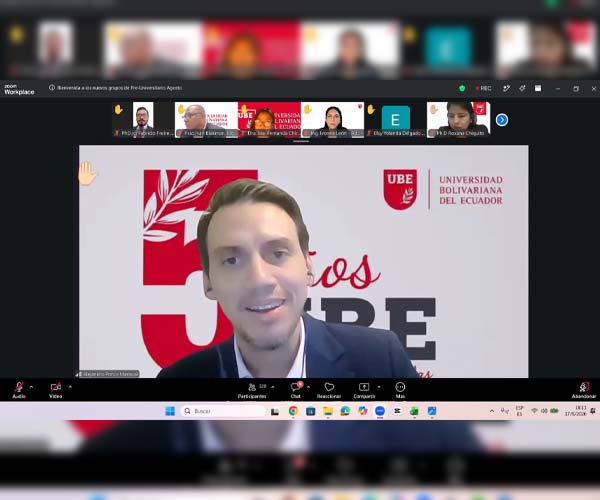The width and height of the screenshot is (600, 500).
Task: Open the Copilot app on the taskbar
Action: tap(362, 411)
